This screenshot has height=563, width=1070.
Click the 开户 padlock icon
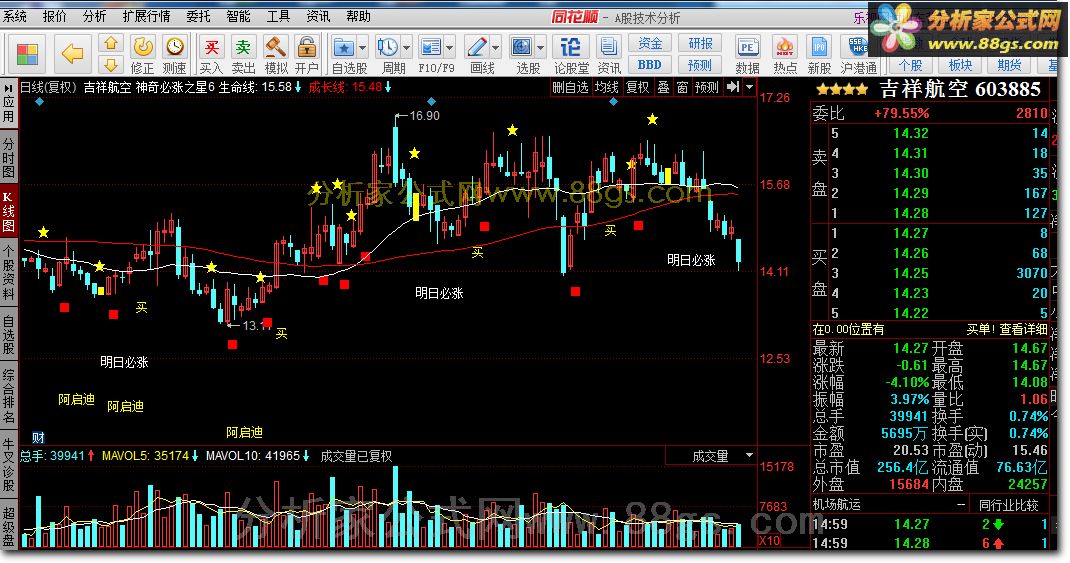[307, 47]
